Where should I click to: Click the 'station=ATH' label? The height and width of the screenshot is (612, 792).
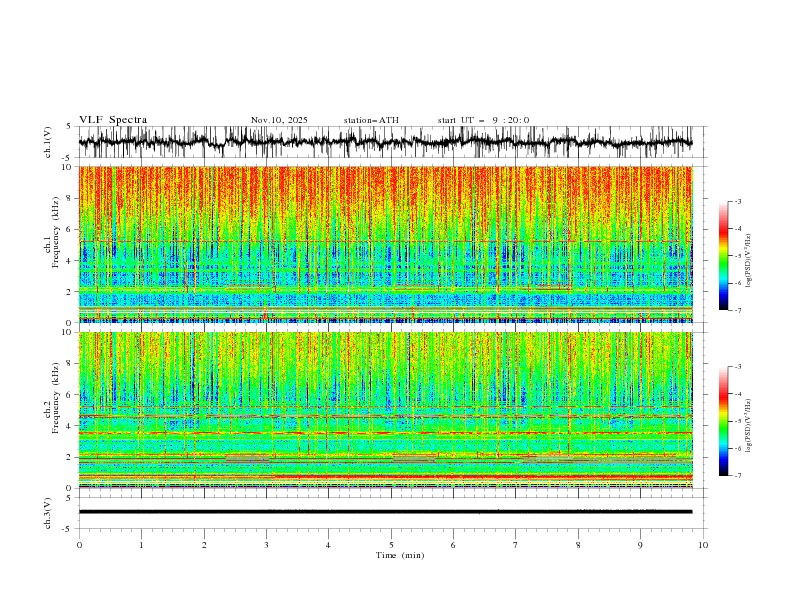point(371,120)
